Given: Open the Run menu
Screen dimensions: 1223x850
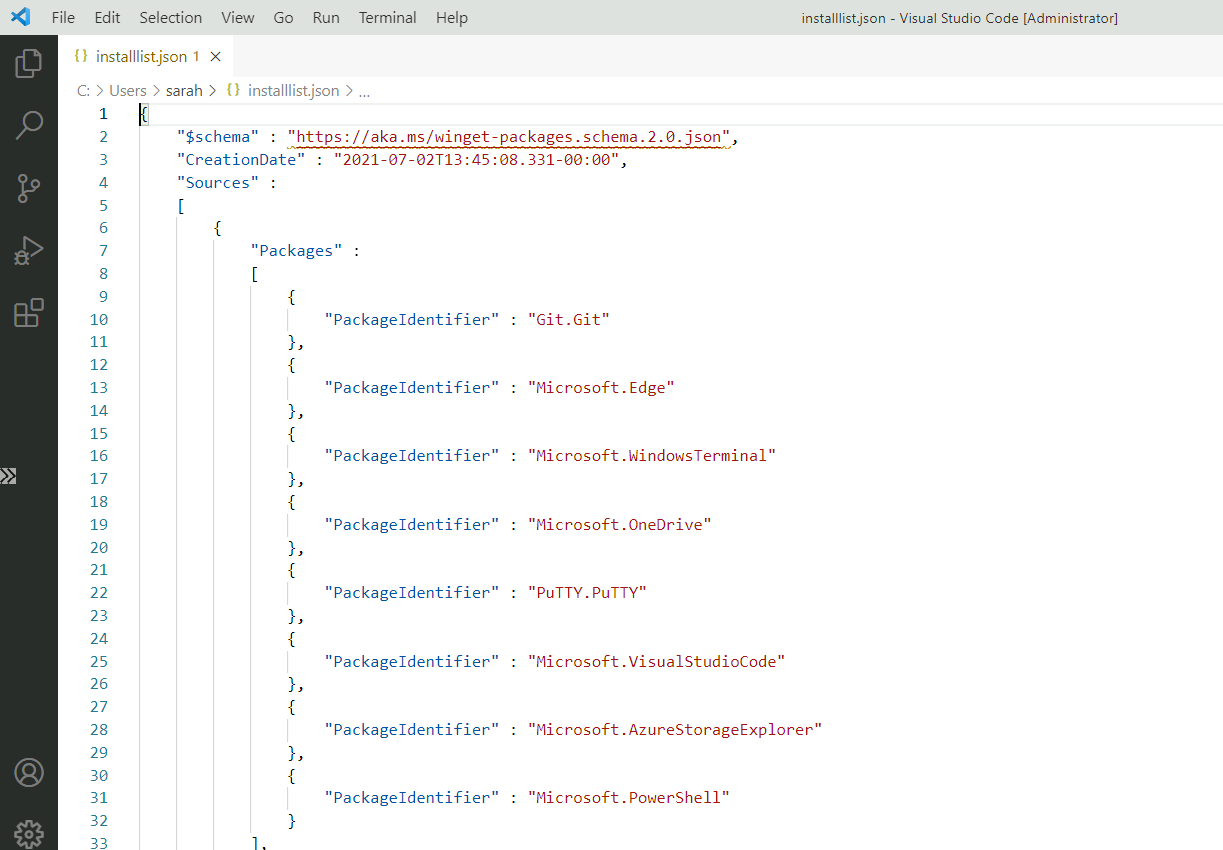Looking at the screenshot, I should point(326,18).
